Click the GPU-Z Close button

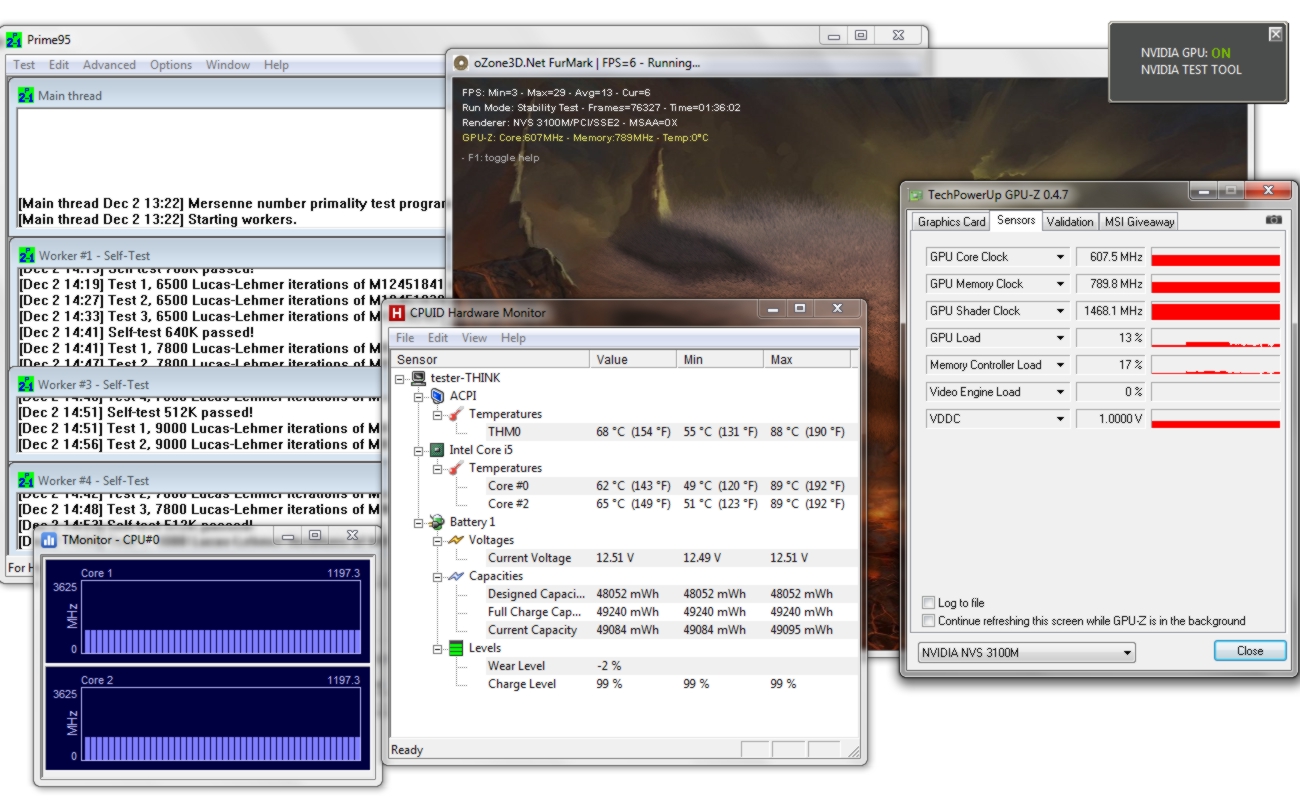pyautogui.click(x=1249, y=651)
